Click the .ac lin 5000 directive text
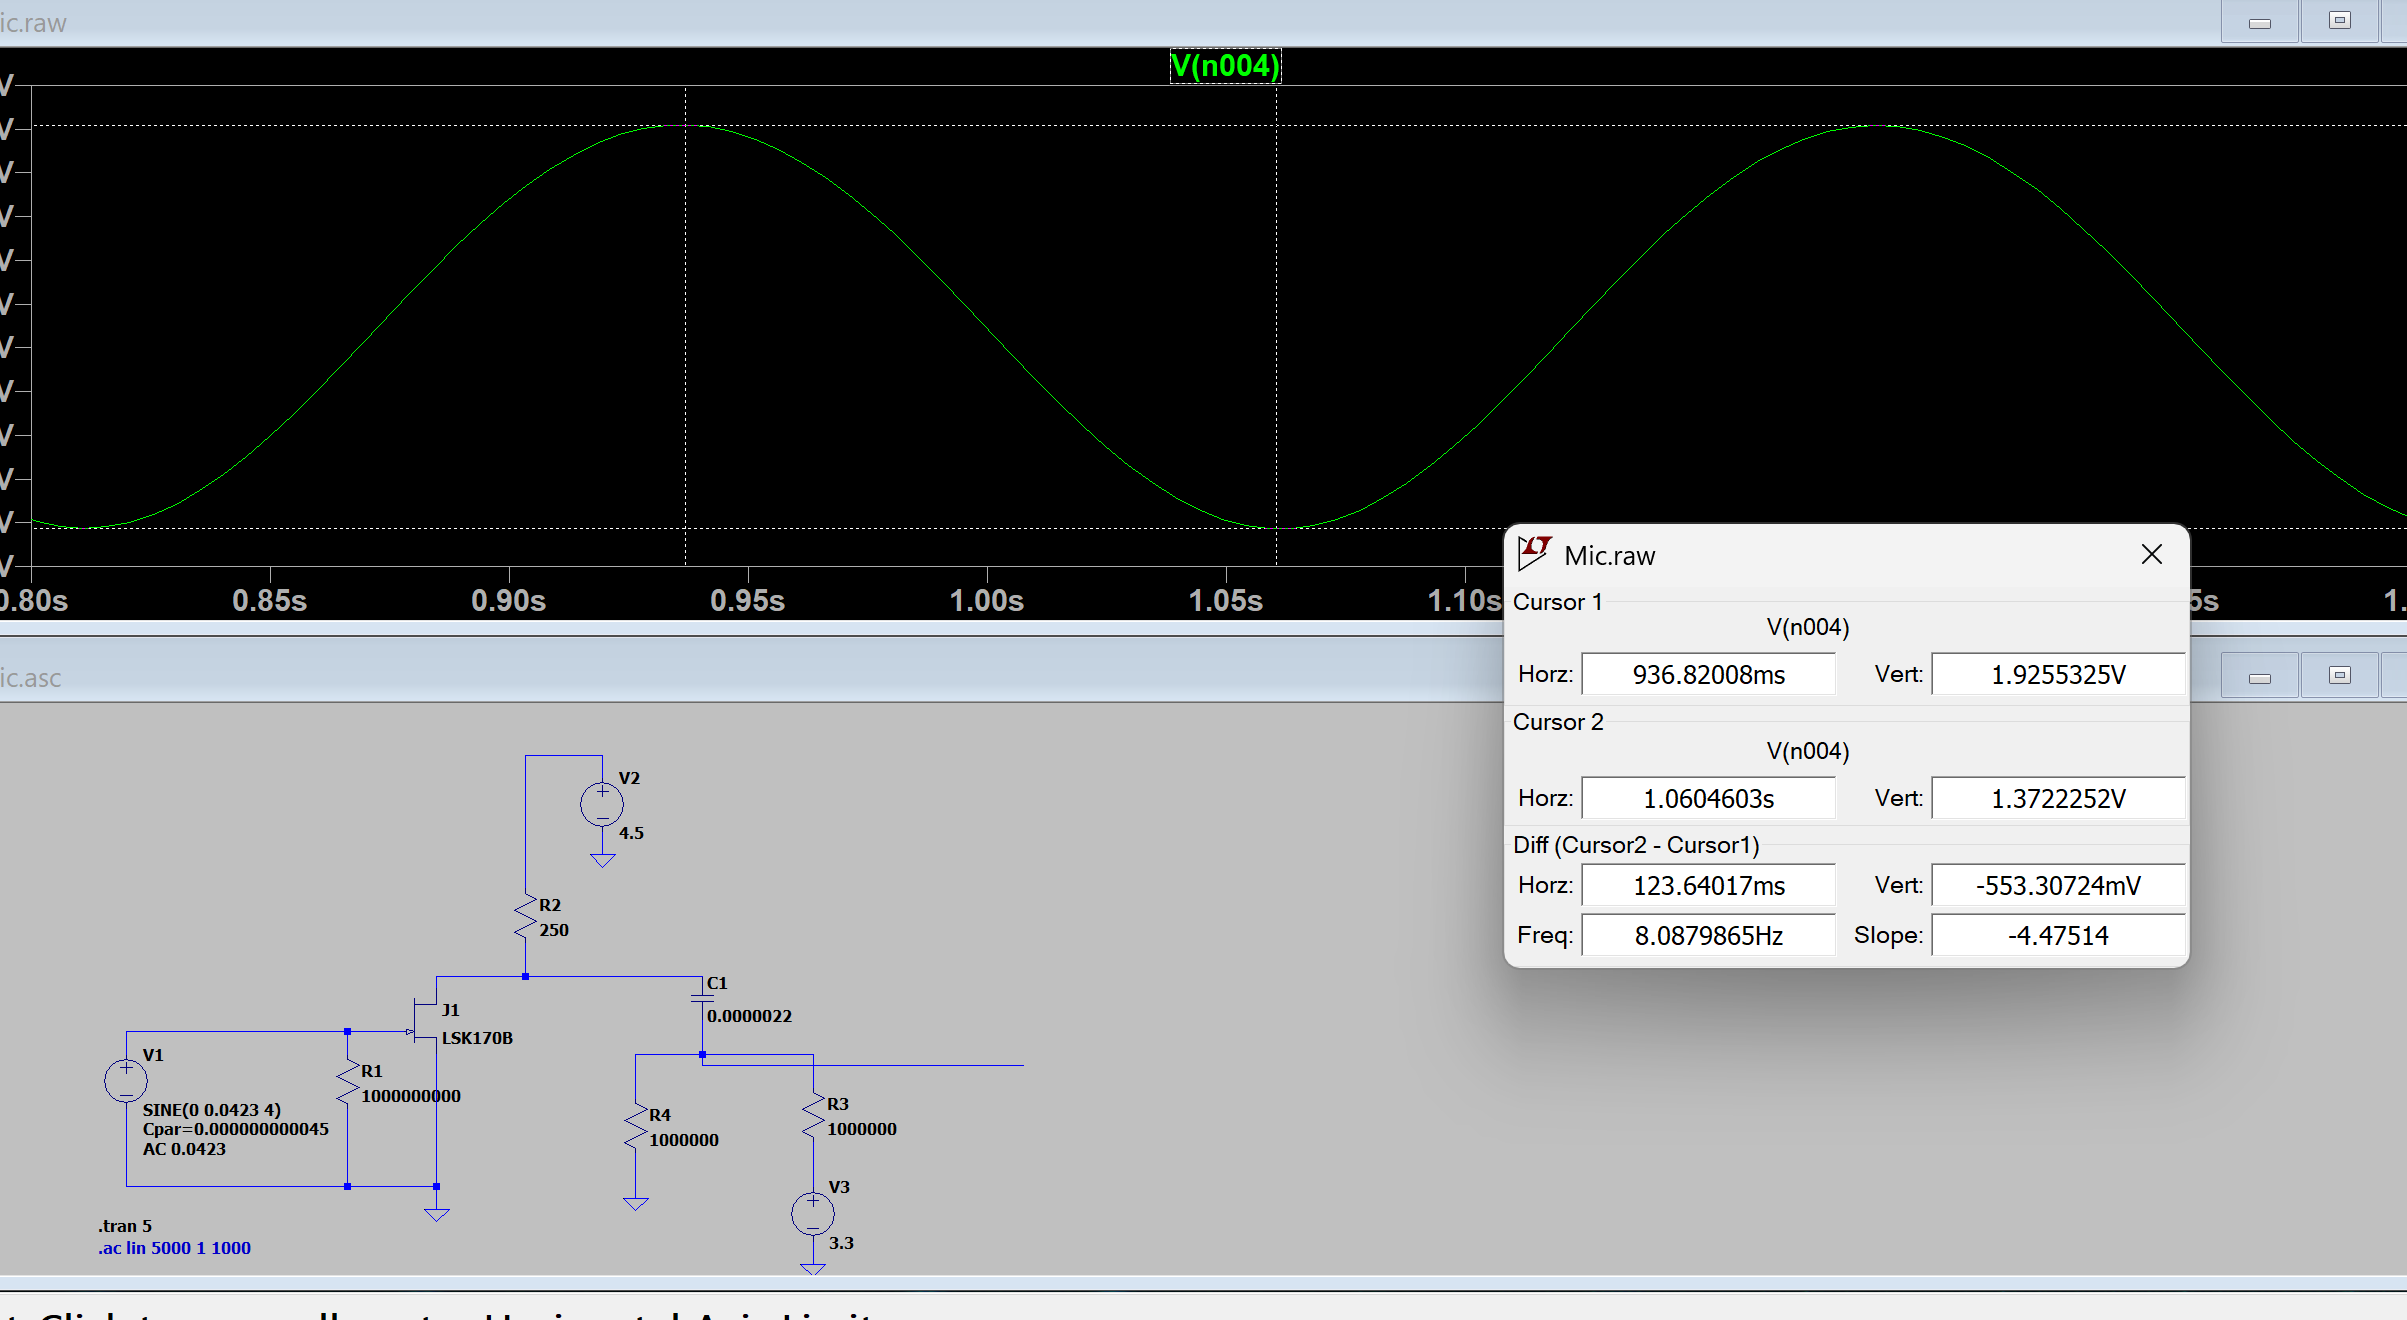 [x=175, y=1248]
